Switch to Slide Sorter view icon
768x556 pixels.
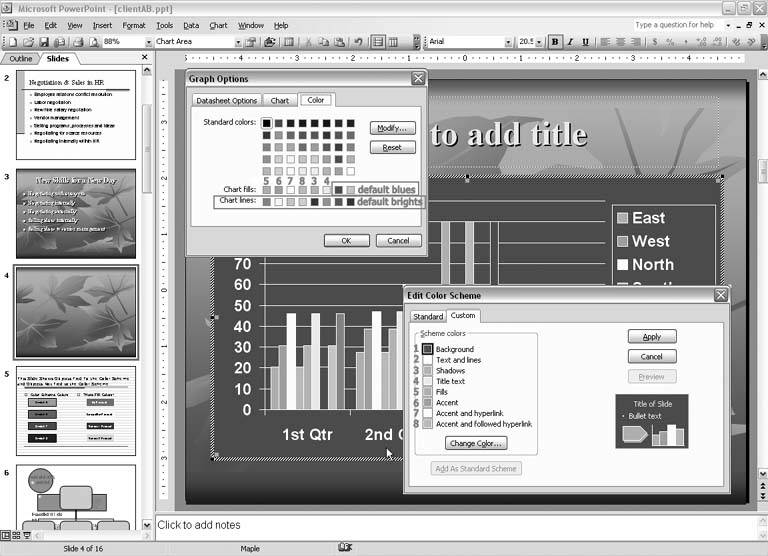(15, 537)
